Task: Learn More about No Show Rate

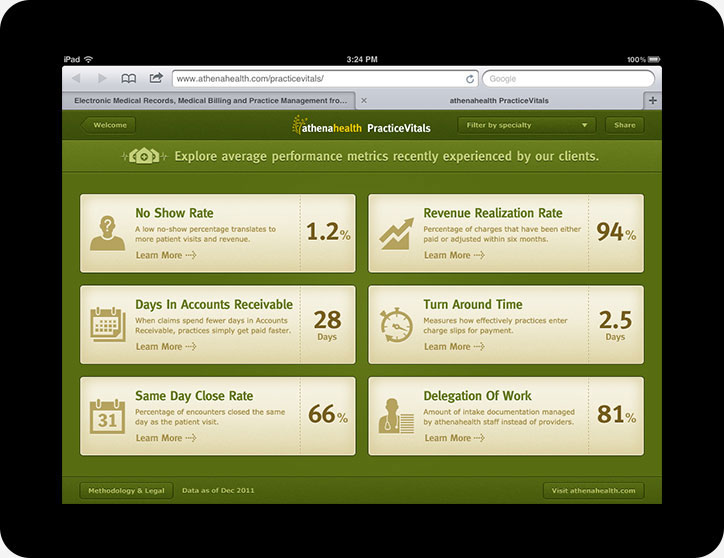Action: [x=166, y=255]
